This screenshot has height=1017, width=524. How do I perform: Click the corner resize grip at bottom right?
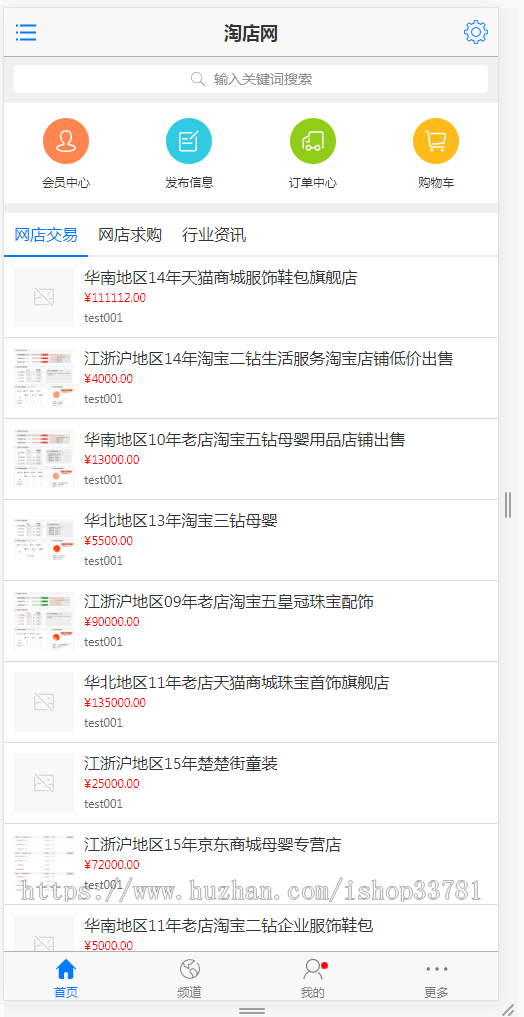point(508,1009)
